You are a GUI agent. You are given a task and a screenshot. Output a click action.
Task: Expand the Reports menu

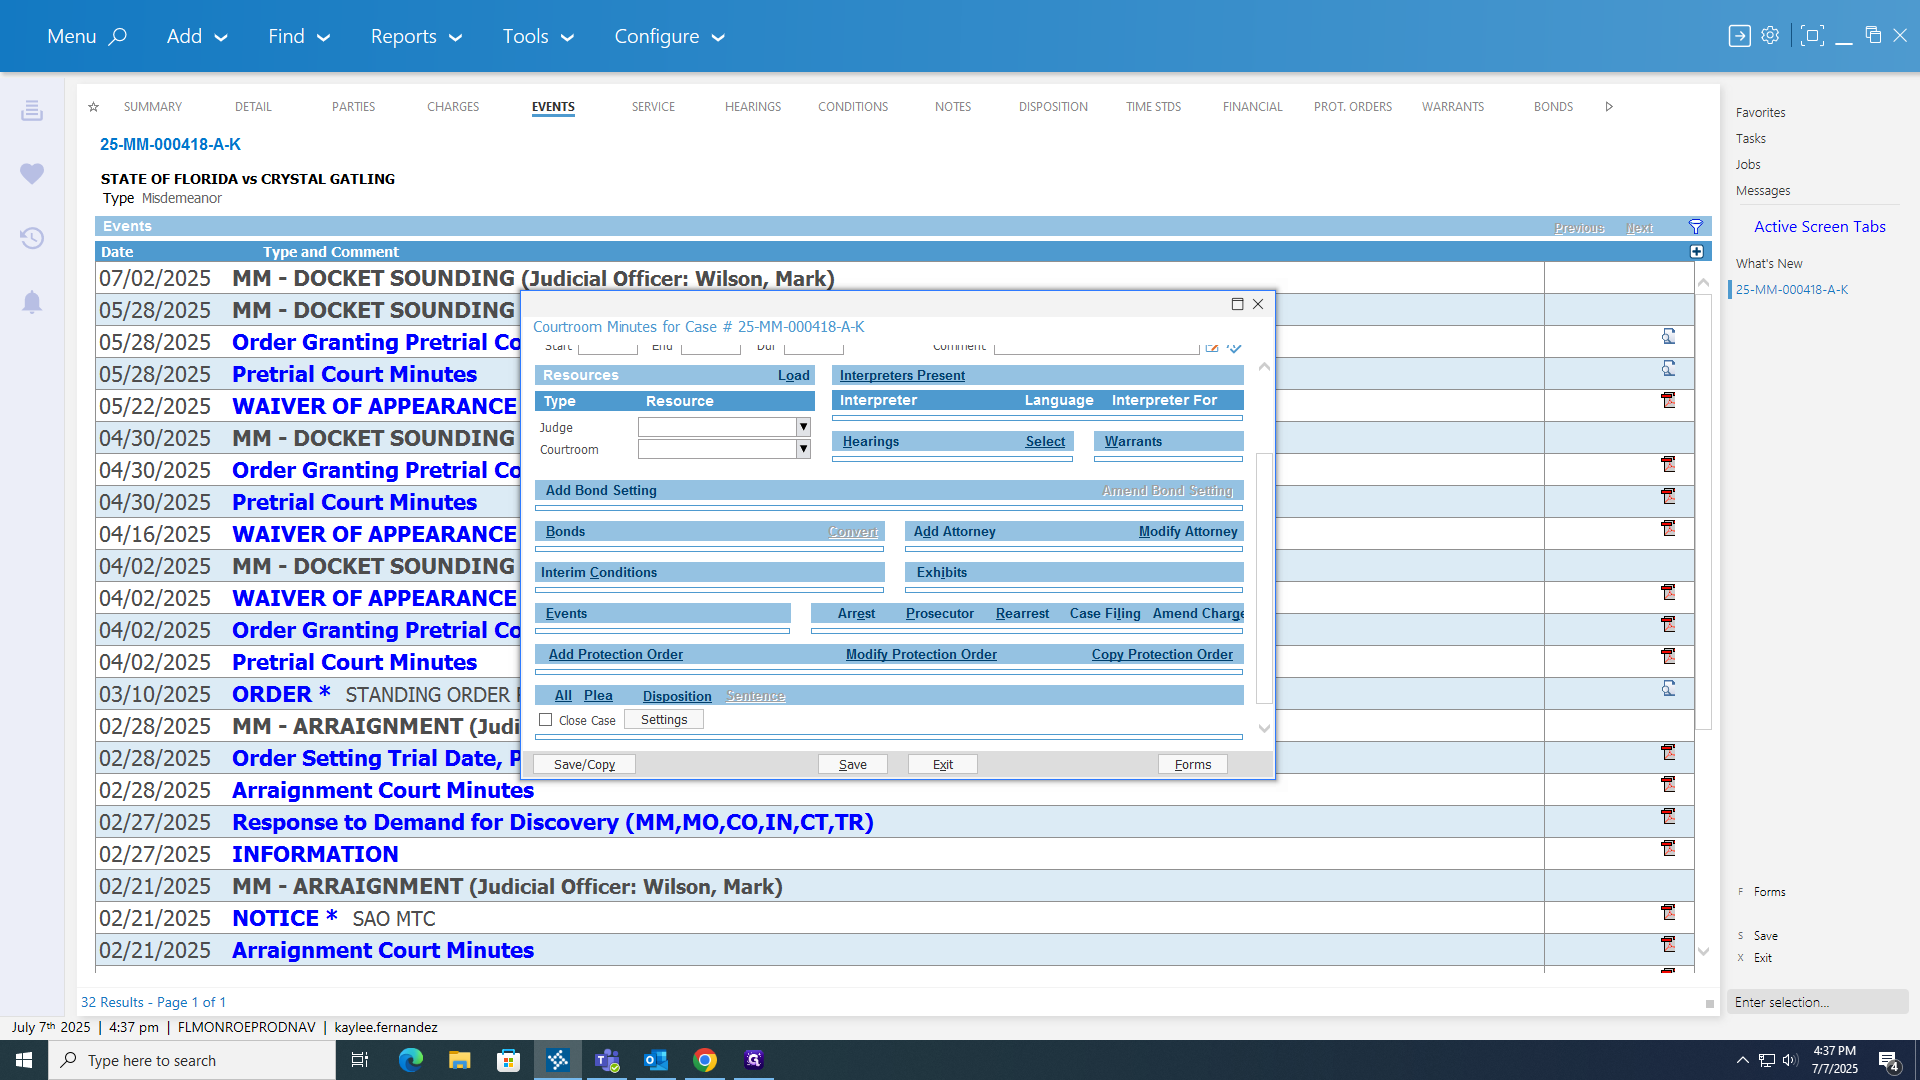coord(416,36)
